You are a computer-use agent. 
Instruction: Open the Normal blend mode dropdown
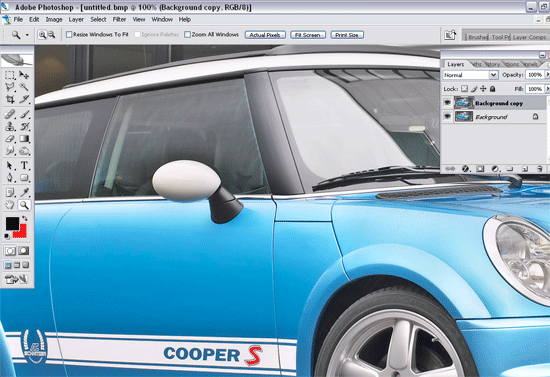coord(470,75)
